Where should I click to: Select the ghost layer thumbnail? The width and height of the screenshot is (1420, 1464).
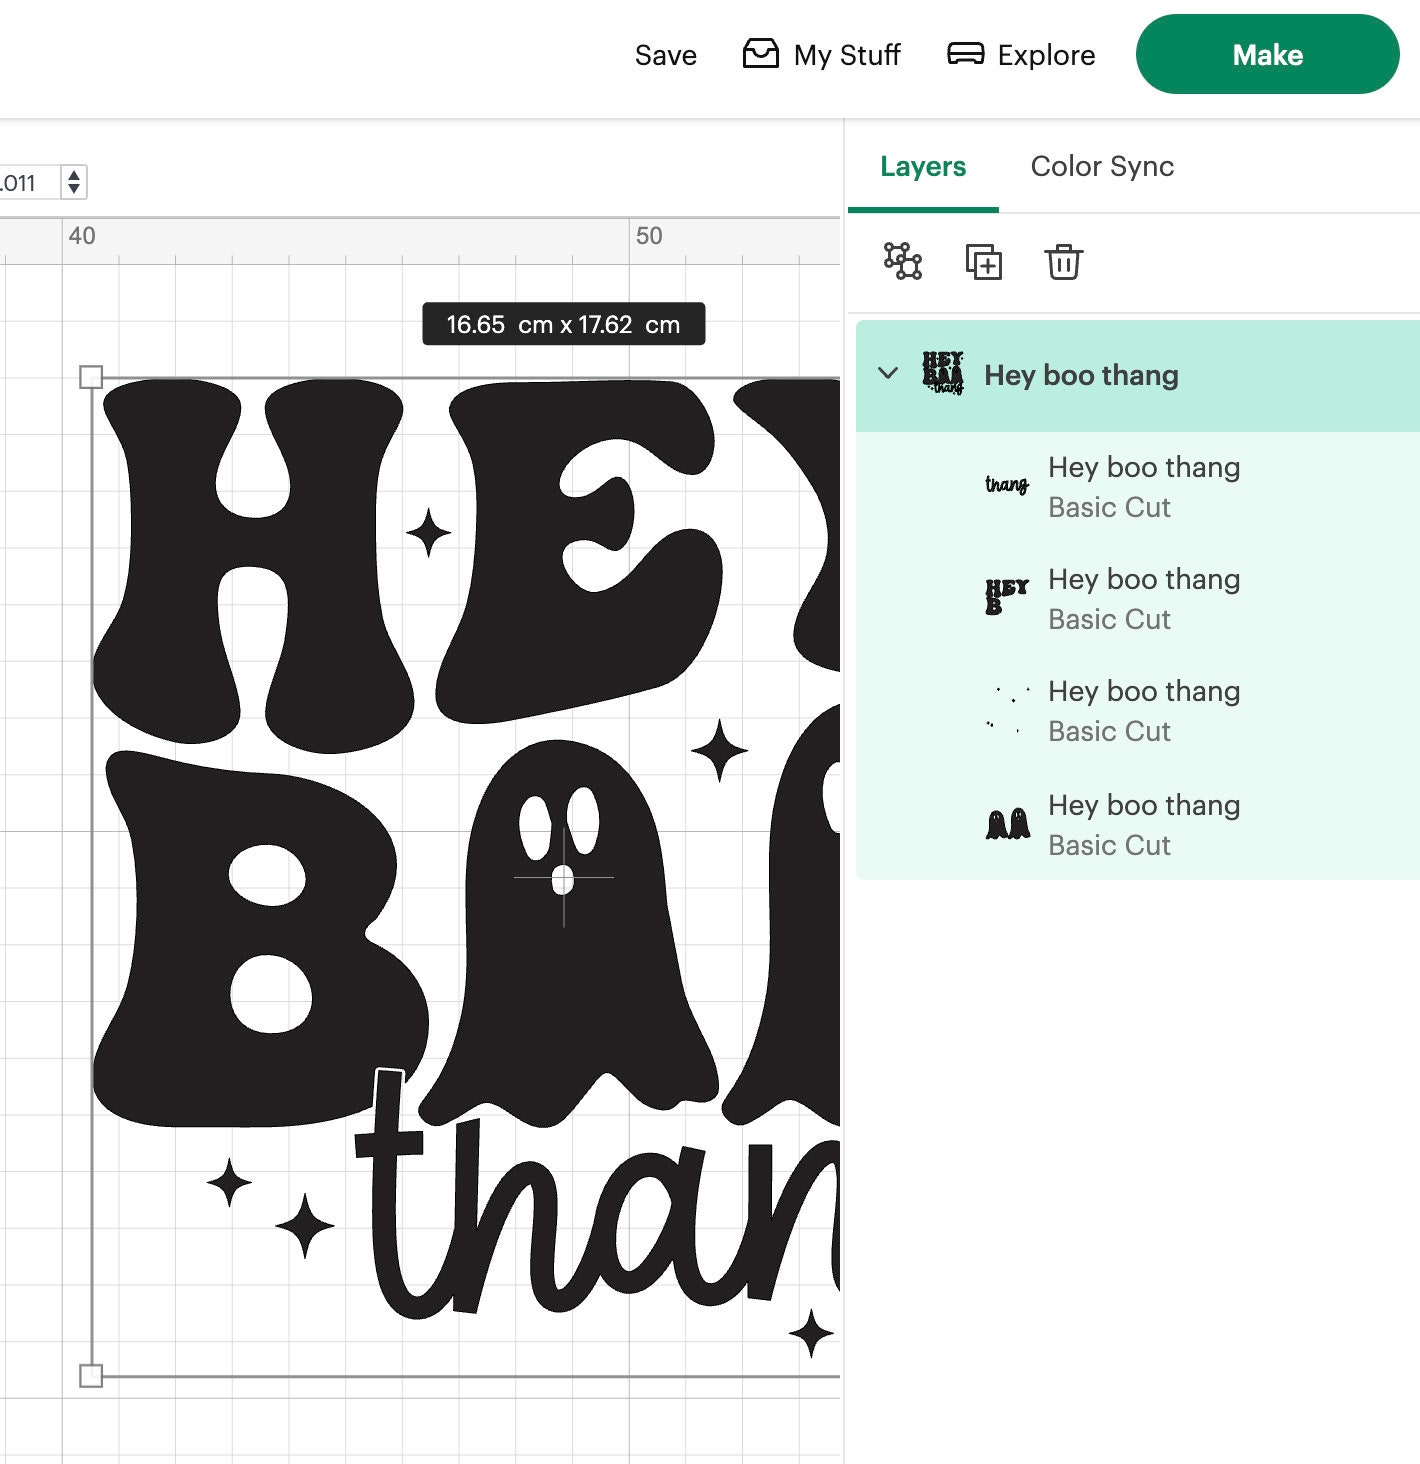click(1008, 822)
